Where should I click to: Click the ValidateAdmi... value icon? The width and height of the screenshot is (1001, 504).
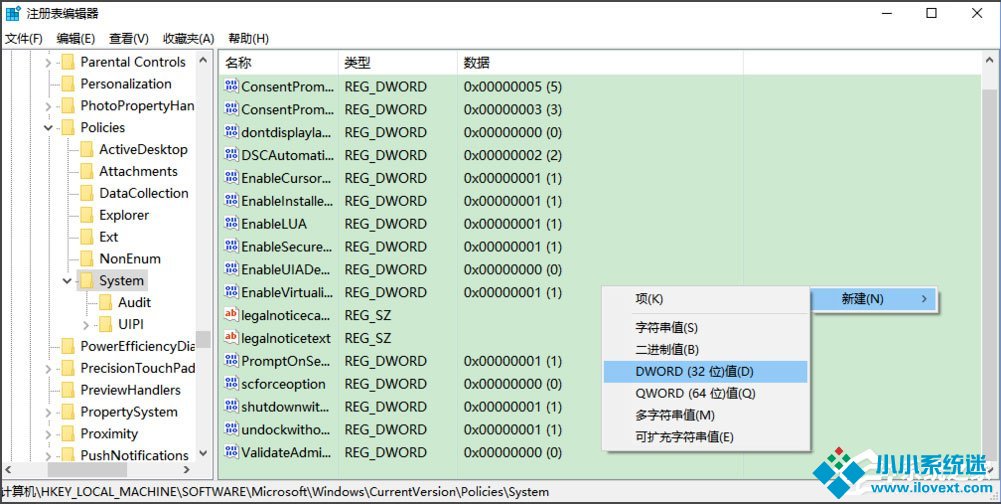[x=231, y=452]
